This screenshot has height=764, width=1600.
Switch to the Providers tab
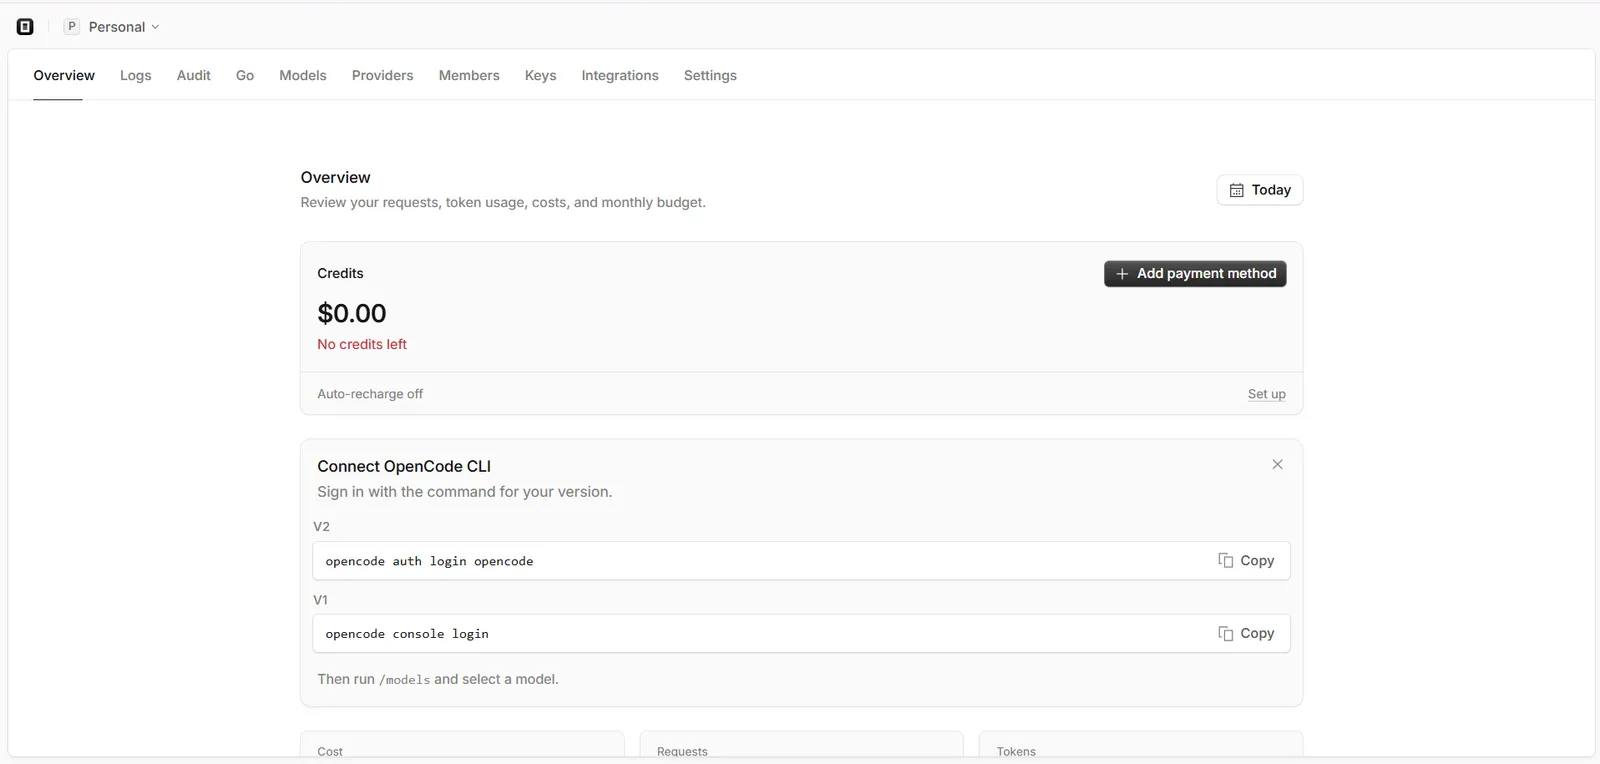tap(383, 75)
